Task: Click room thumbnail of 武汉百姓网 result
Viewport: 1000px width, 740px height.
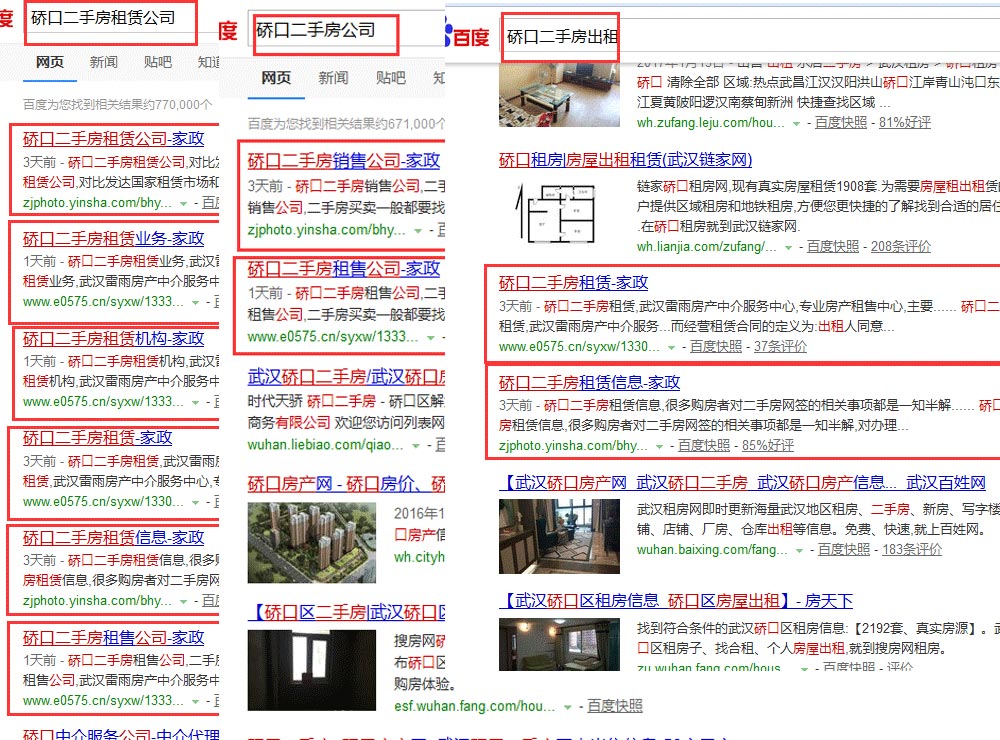Action: pyautogui.click(x=559, y=536)
